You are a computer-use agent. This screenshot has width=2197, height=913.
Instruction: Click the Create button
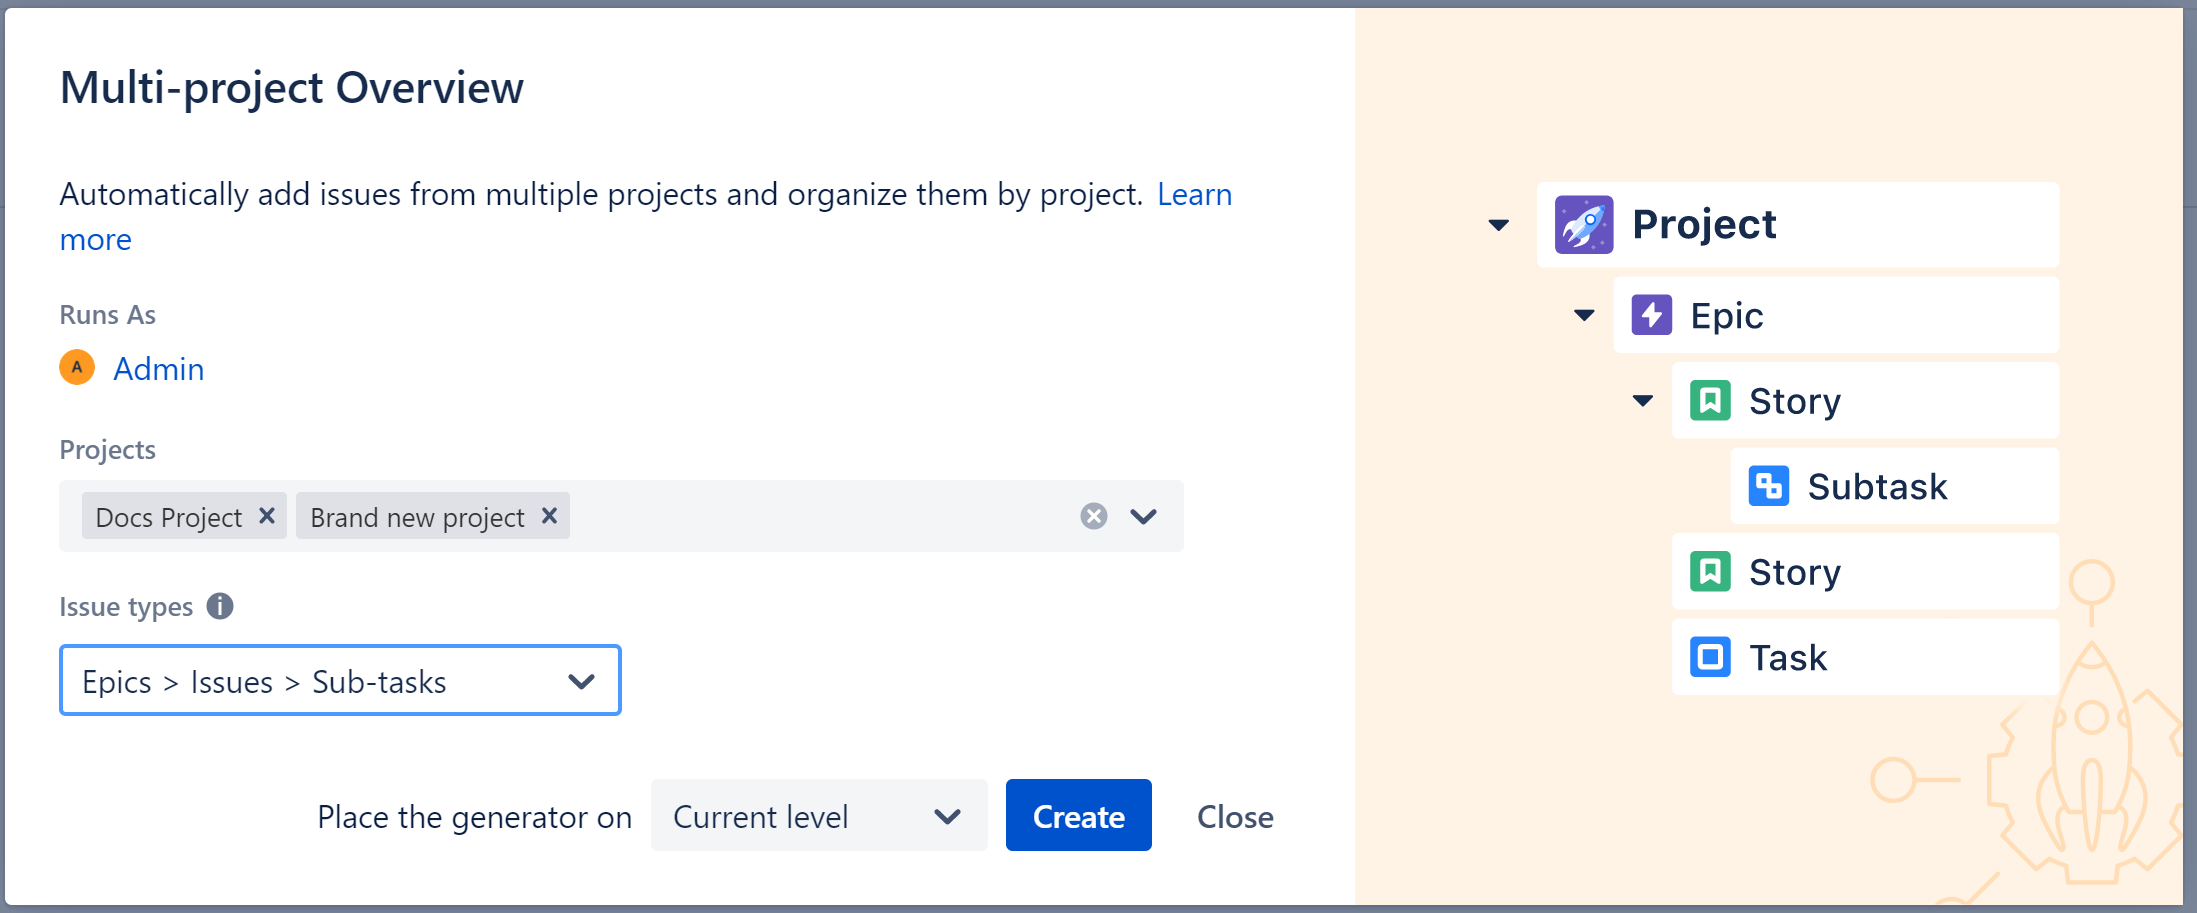pos(1078,816)
